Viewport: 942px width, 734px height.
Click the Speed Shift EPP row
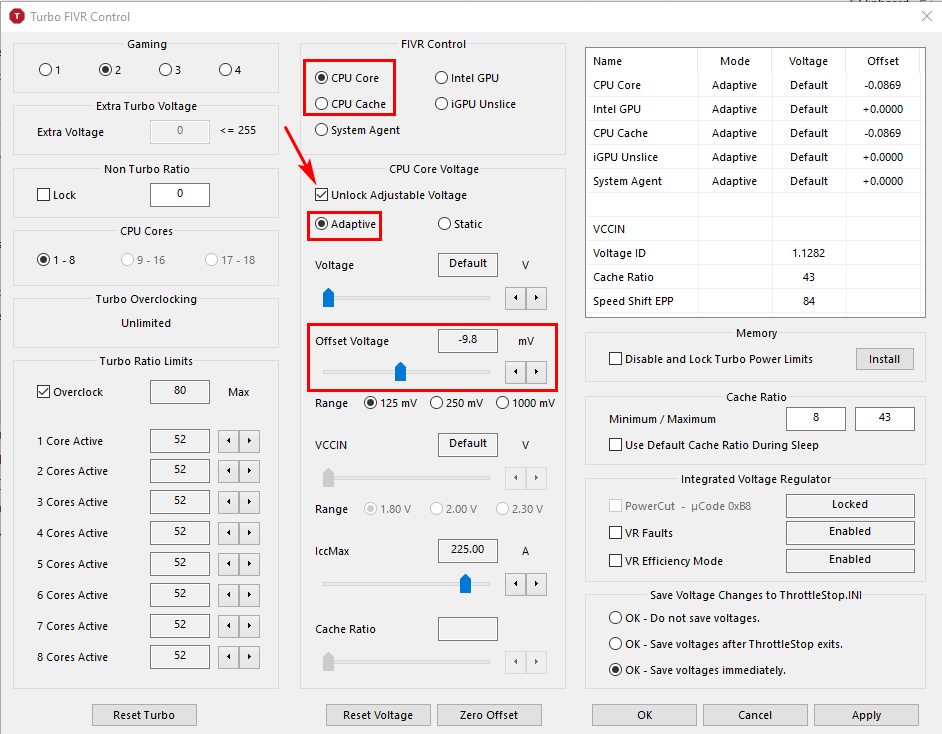[x=755, y=301]
